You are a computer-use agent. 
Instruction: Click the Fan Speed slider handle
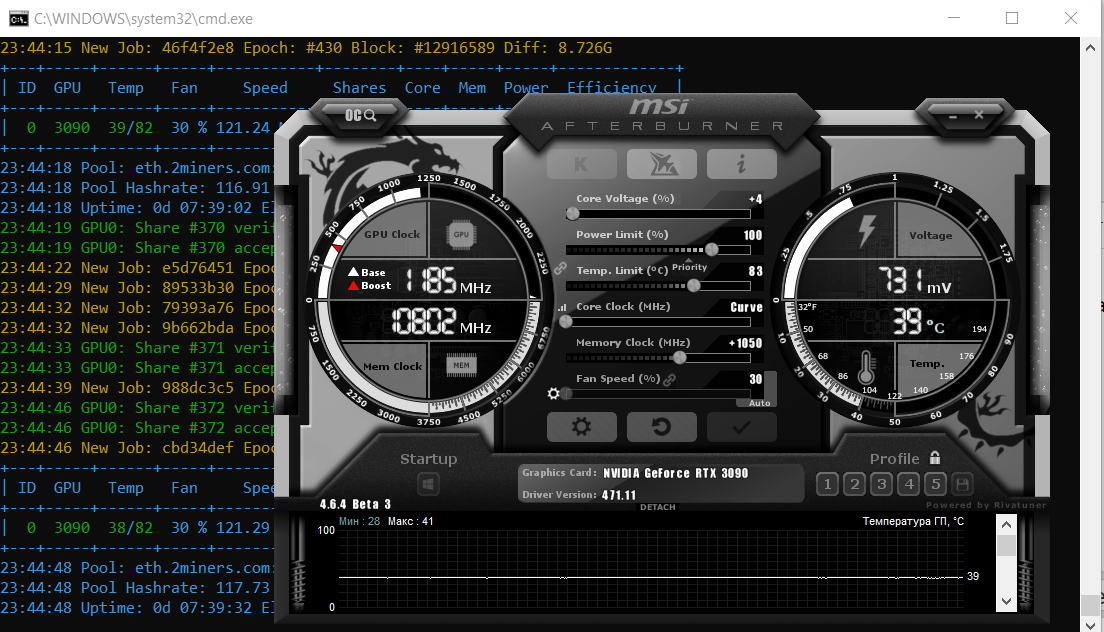[567, 393]
